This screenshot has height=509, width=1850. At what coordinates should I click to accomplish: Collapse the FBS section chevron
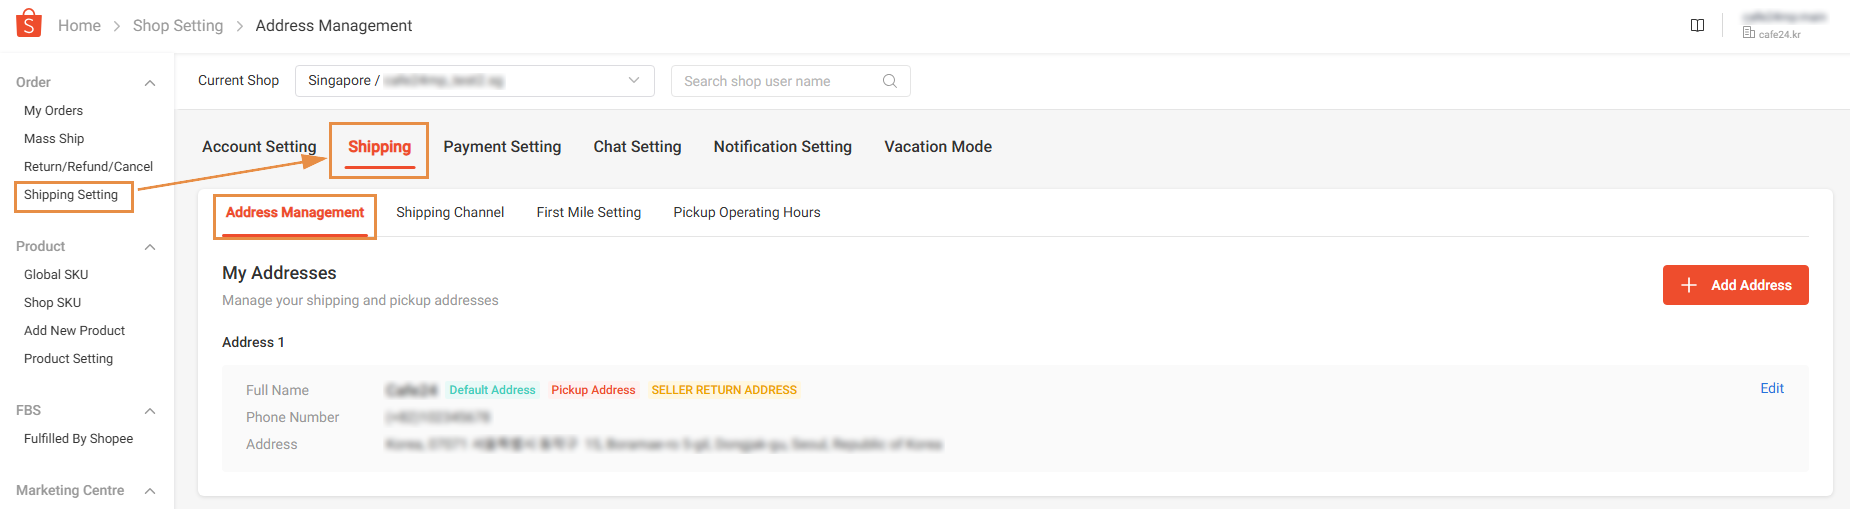(x=150, y=411)
